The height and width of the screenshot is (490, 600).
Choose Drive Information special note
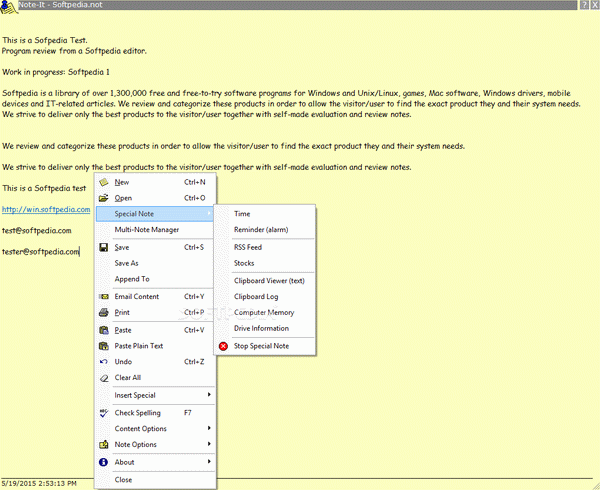[265, 328]
